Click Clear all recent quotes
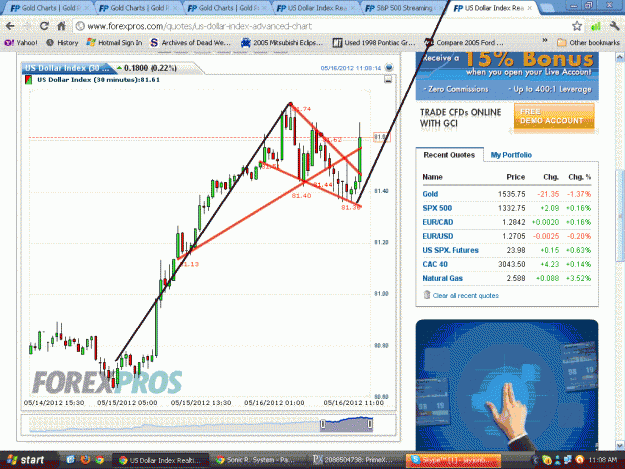 [466, 296]
